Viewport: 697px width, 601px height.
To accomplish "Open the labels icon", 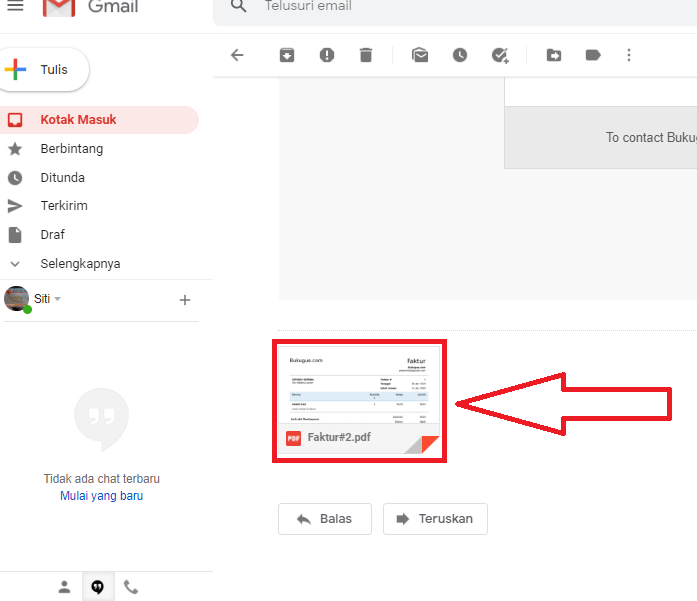I will pyautogui.click(x=593, y=55).
